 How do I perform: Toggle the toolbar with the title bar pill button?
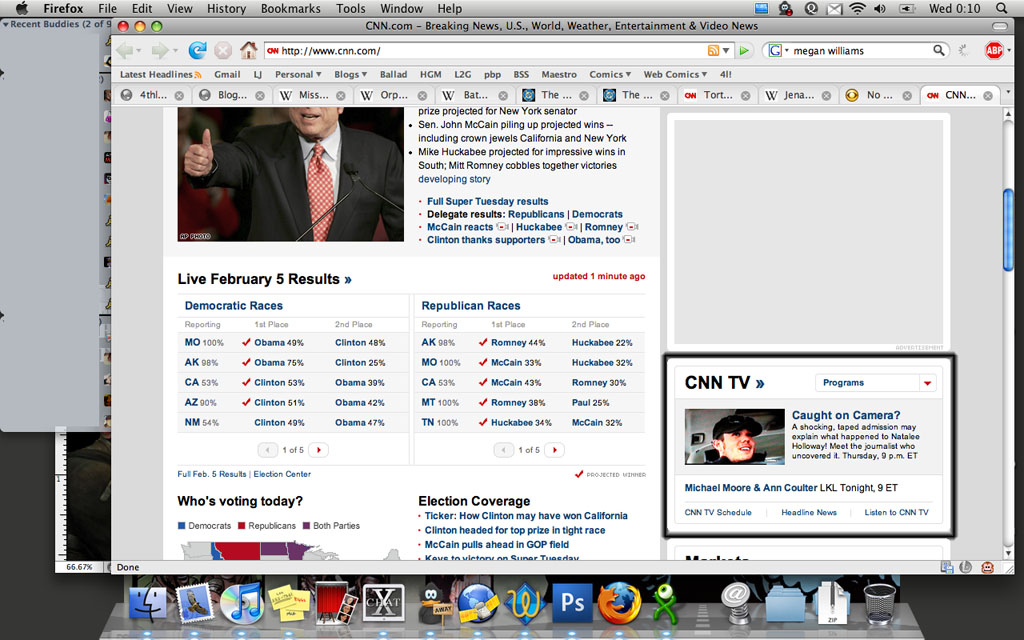click(x=999, y=26)
